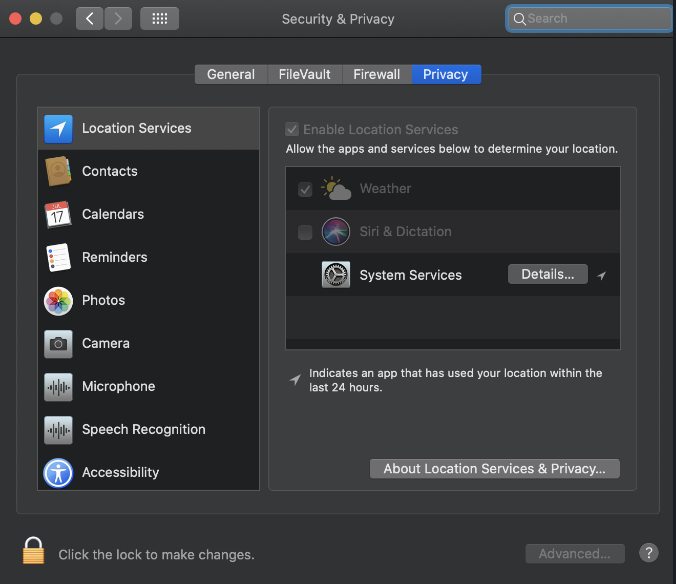Select Camera label in sidebar
The width and height of the screenshot is (676, 584).
point(106,344)
